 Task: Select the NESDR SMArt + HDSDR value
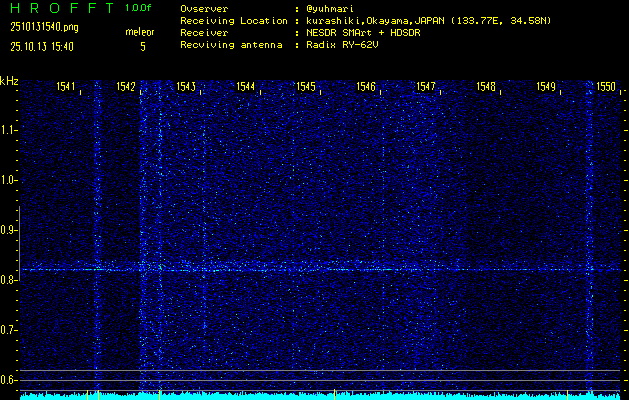363,33
